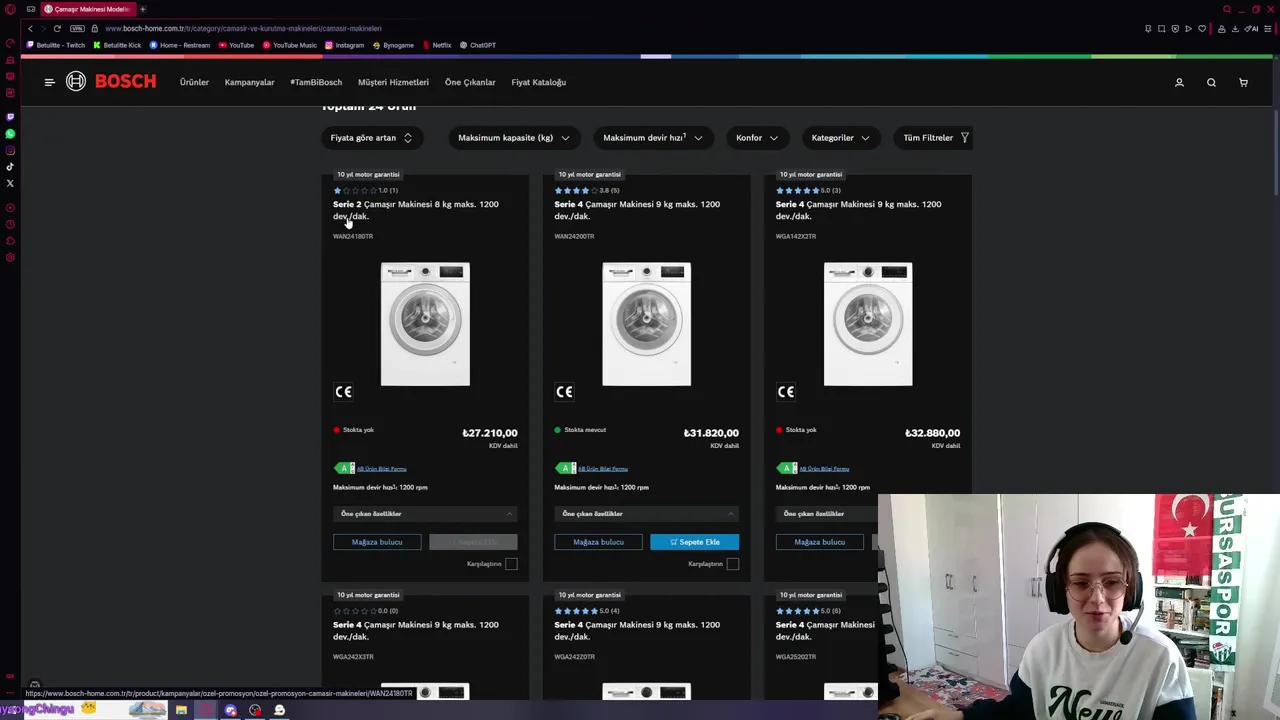Select the Çamaşır Makinesi Modelleri browser tab
Screen dimensions: 1280x720
(x=86, y=9)
